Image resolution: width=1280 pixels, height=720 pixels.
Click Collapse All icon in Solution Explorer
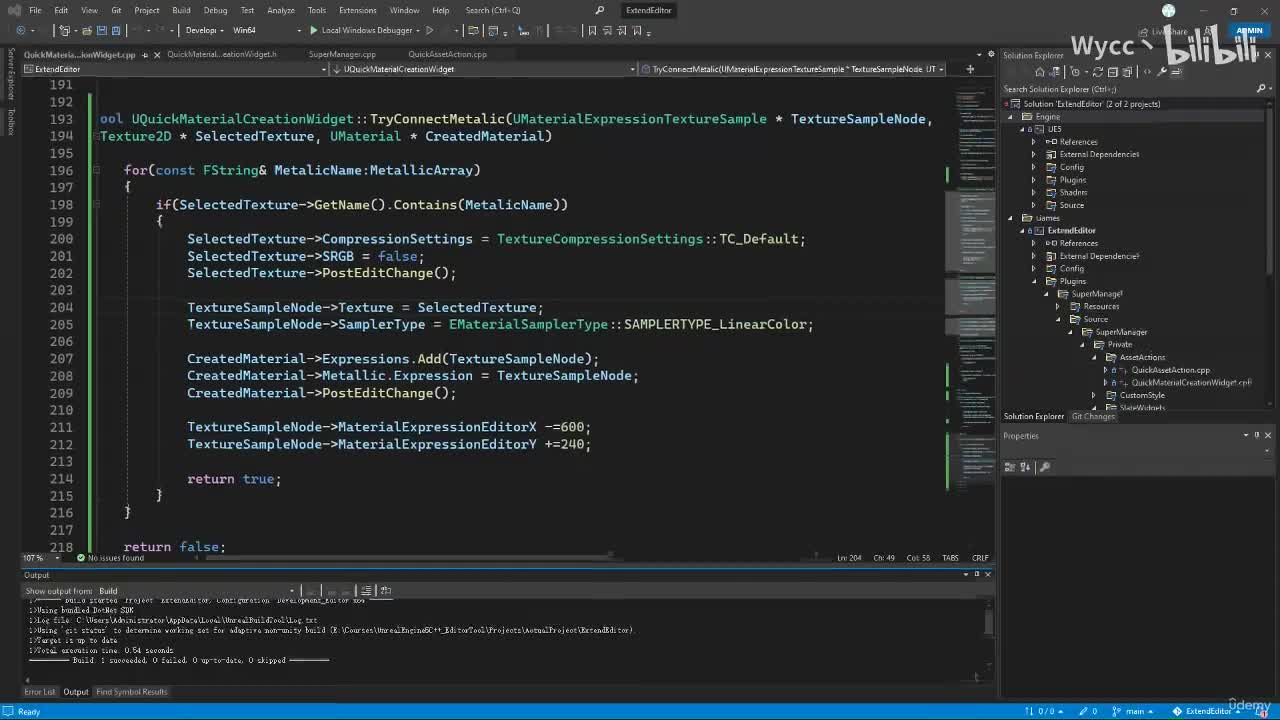[x=1111, y=72]
